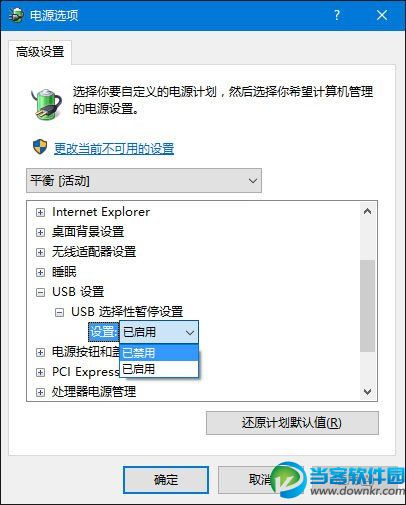
Task: Choose 已禁用 from the dropdown list
Action: pos(159,353)
